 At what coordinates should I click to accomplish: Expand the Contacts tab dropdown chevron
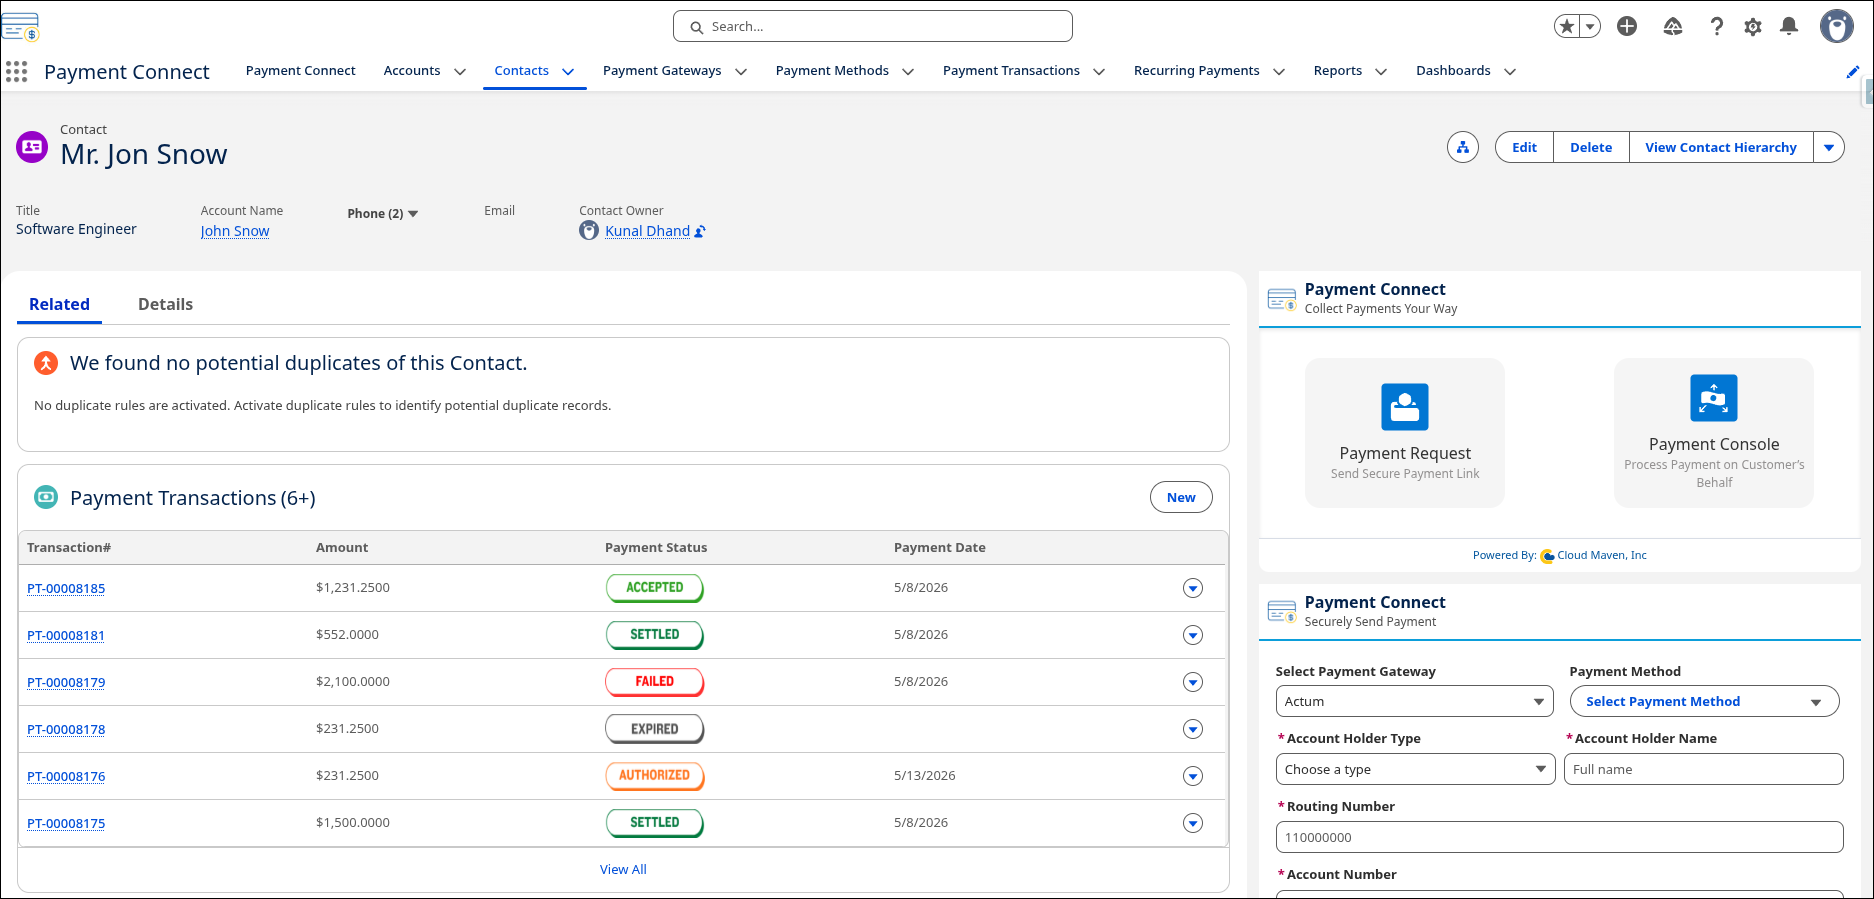568,72
